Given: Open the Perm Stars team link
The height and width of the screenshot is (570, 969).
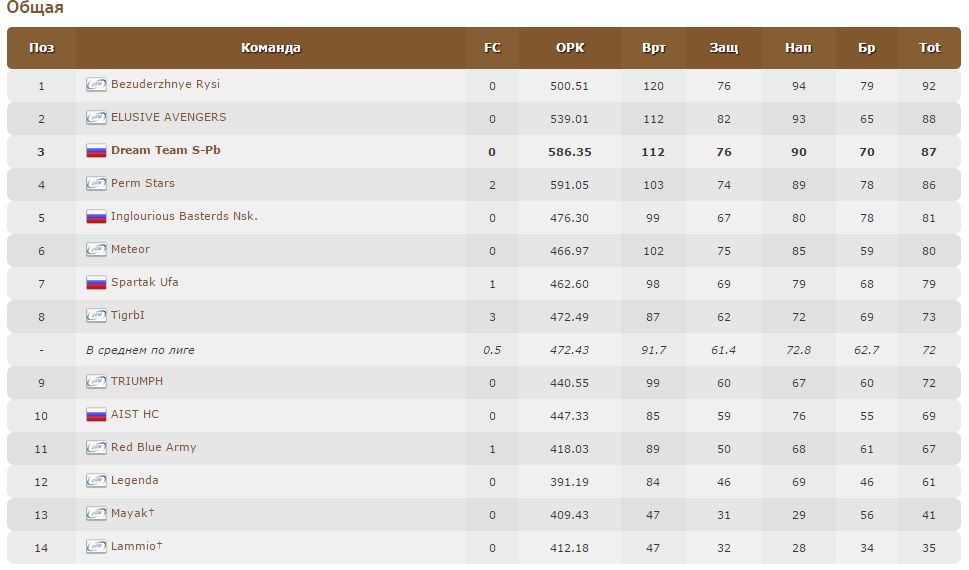Looking at the screenshot, I should pos(143,184).
